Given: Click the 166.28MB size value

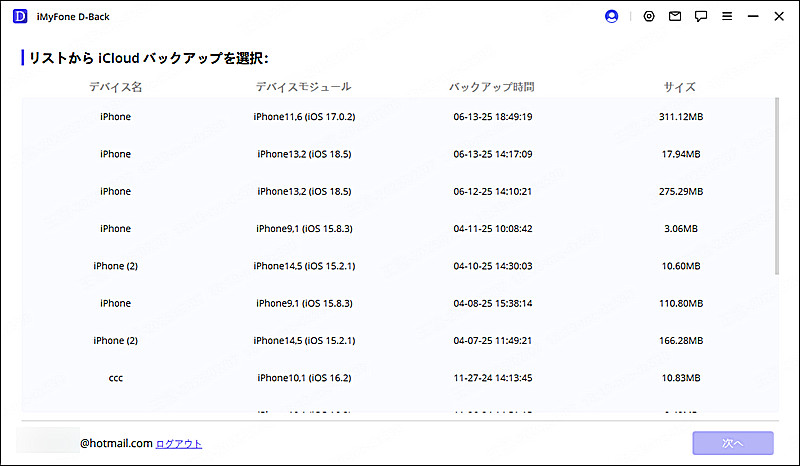Looking at the screenshot, I should pyautogui.click(x=681, y=340).
